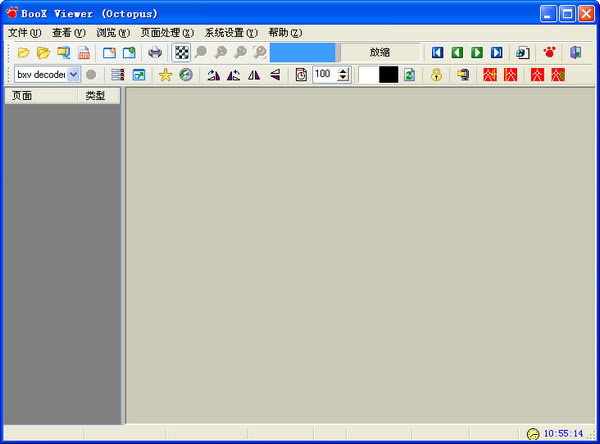Click rotate icon with purple left triangle
Screen dimensions: 600x444
(x=233, y=75)
